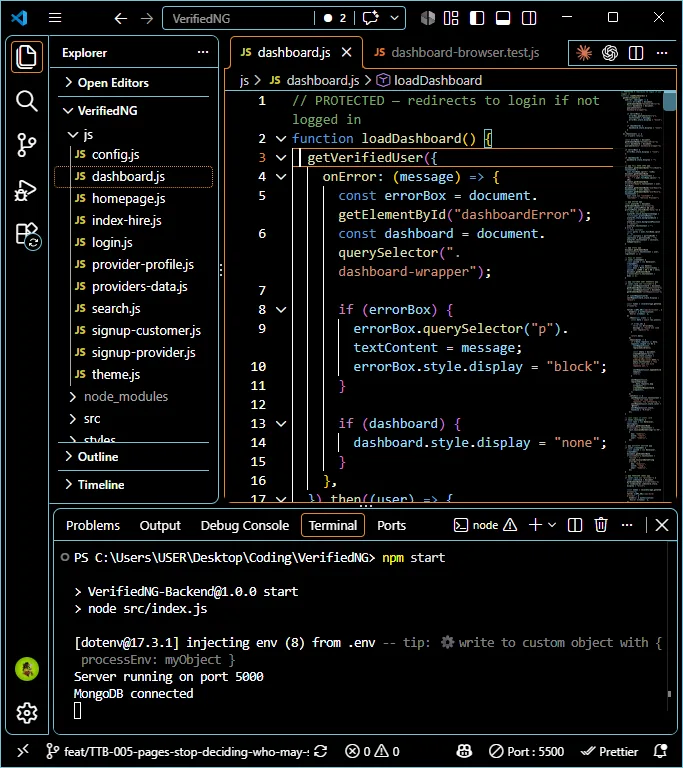
Task: Open the Search view in activity bar
Action: pos(26,101)
